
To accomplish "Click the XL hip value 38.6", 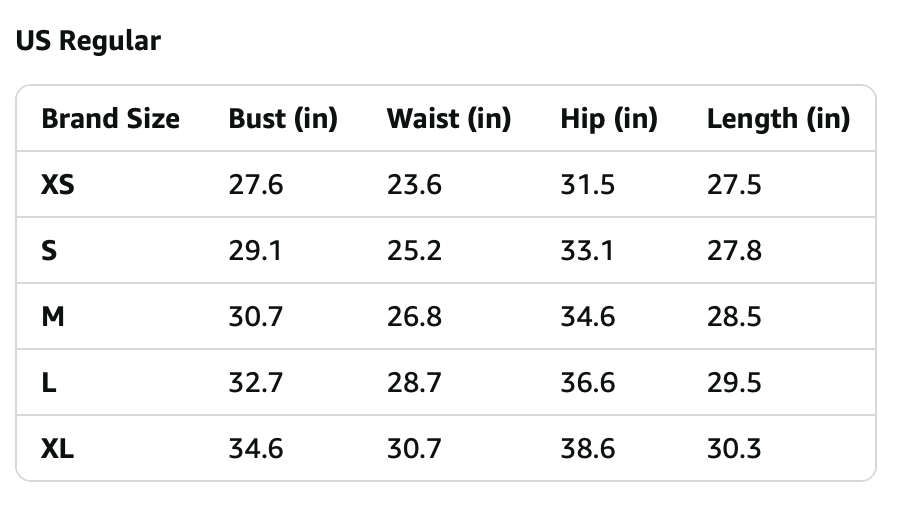I will (x=587, y=449).
